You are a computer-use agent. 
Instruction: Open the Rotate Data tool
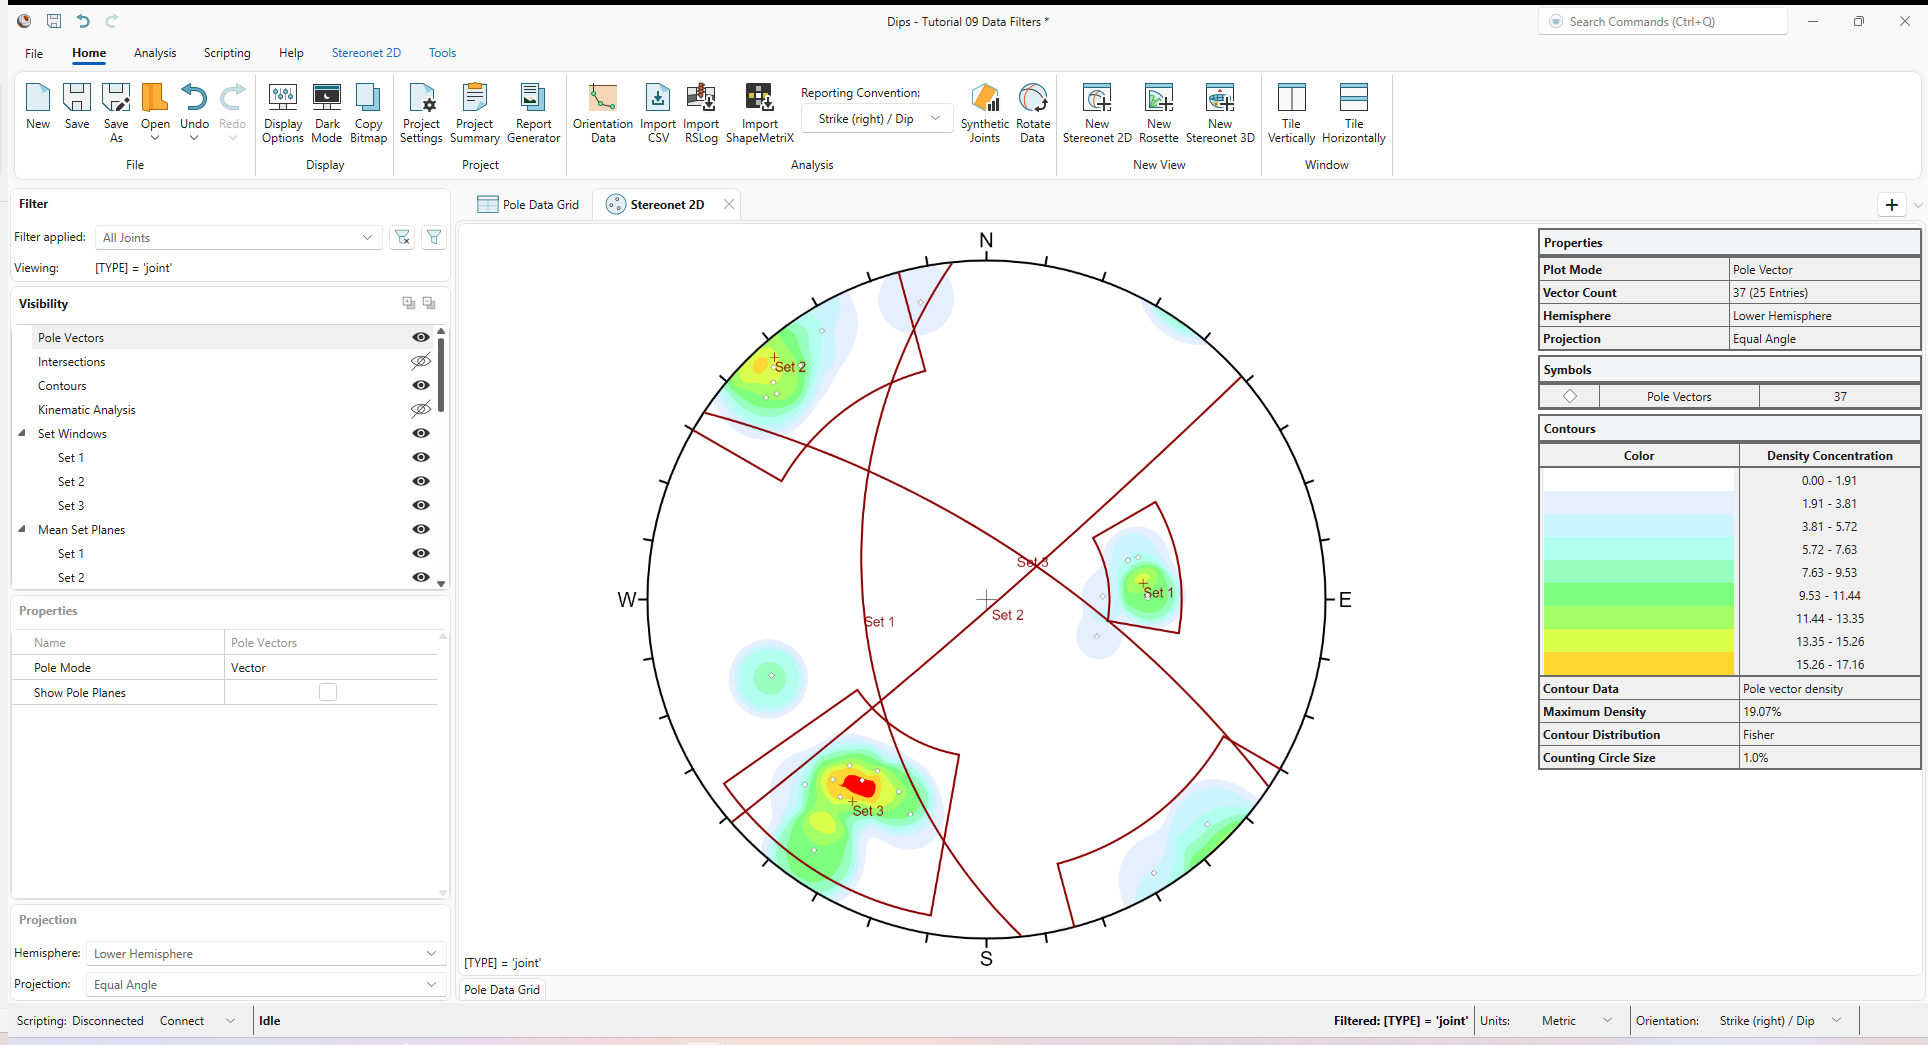(1031, 110)
